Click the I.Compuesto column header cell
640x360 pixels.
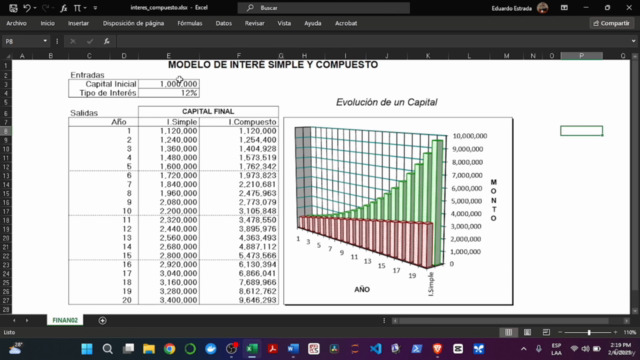239,122
